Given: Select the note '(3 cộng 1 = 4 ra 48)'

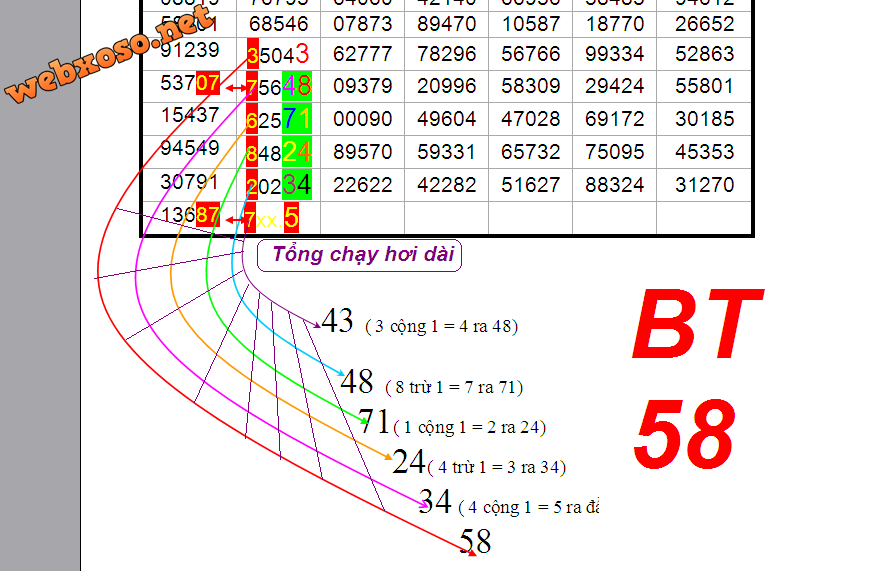Looking at the screenshot, I should click(442, 327).
